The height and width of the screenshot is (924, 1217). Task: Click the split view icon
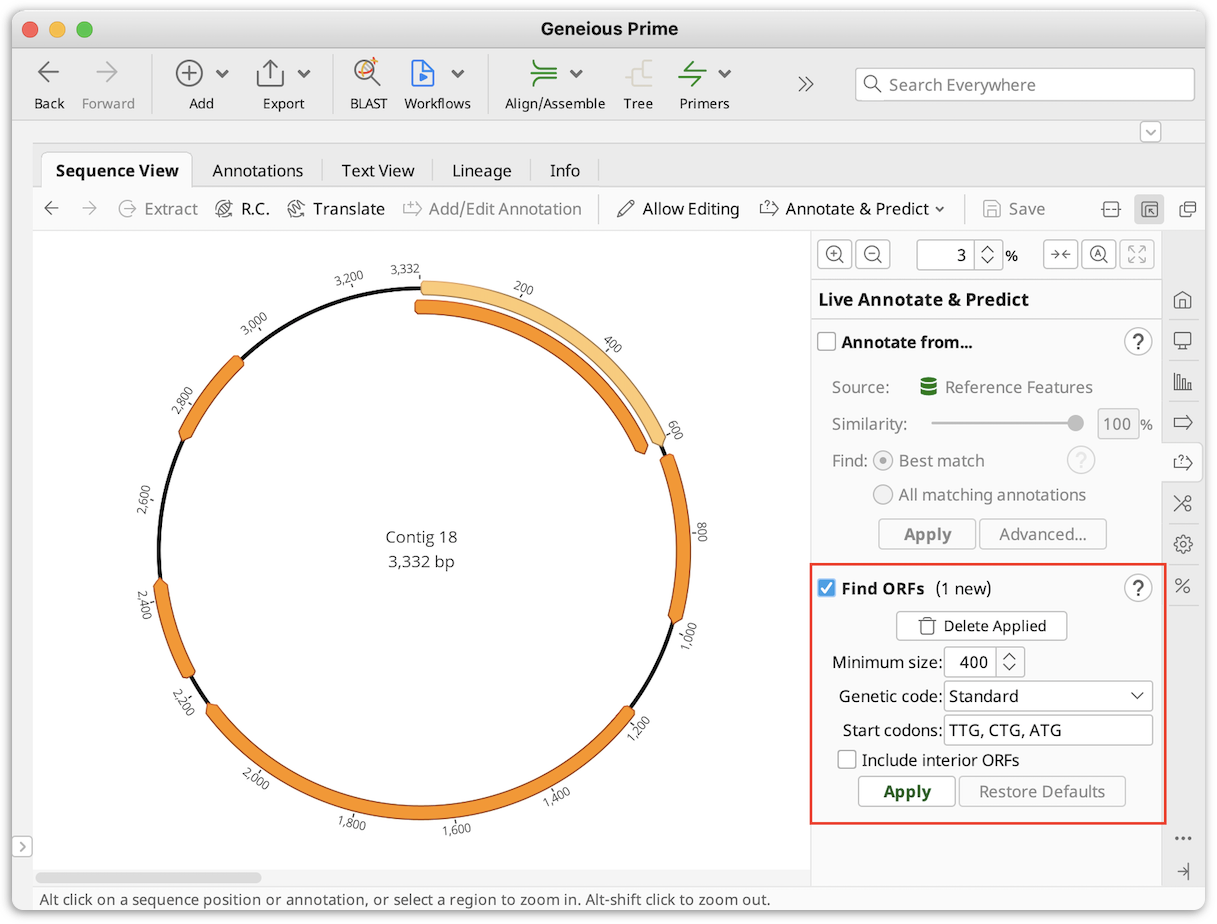1110,209
